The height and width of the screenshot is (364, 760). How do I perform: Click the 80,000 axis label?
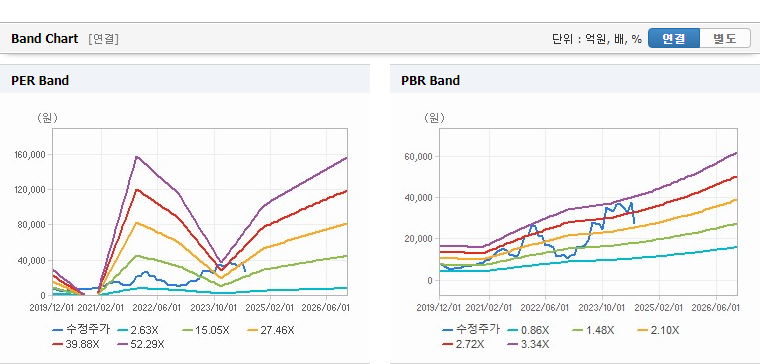click(x=32, y=224)
